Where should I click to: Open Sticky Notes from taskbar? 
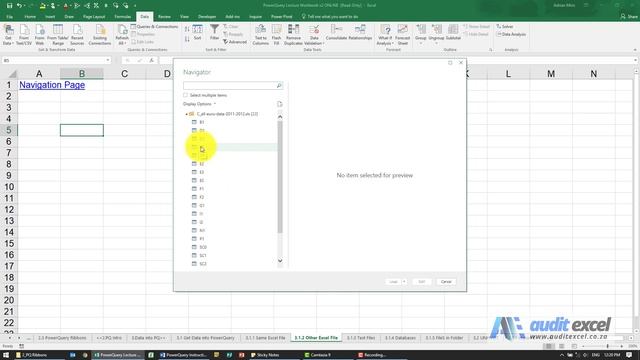point(264,355)
